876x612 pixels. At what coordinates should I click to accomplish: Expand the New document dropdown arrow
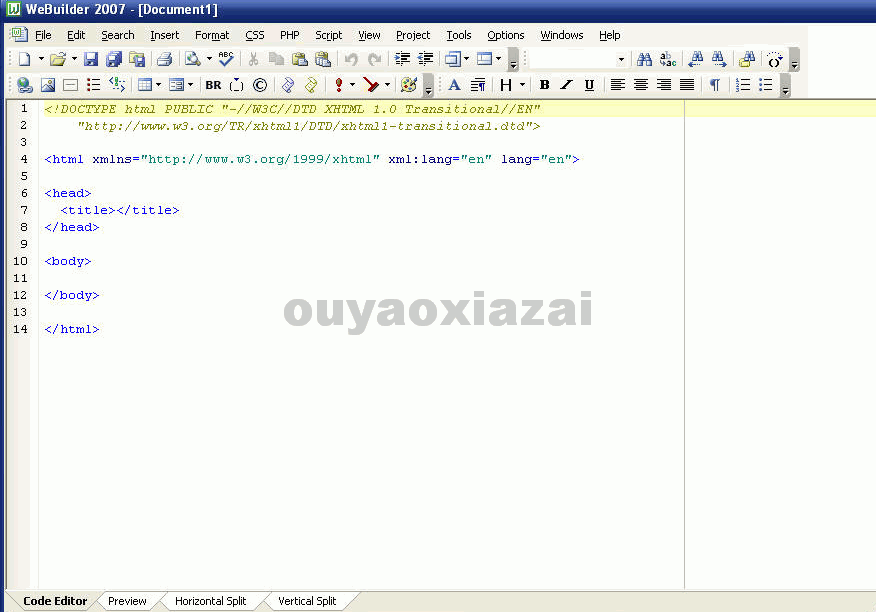[41, 59]
